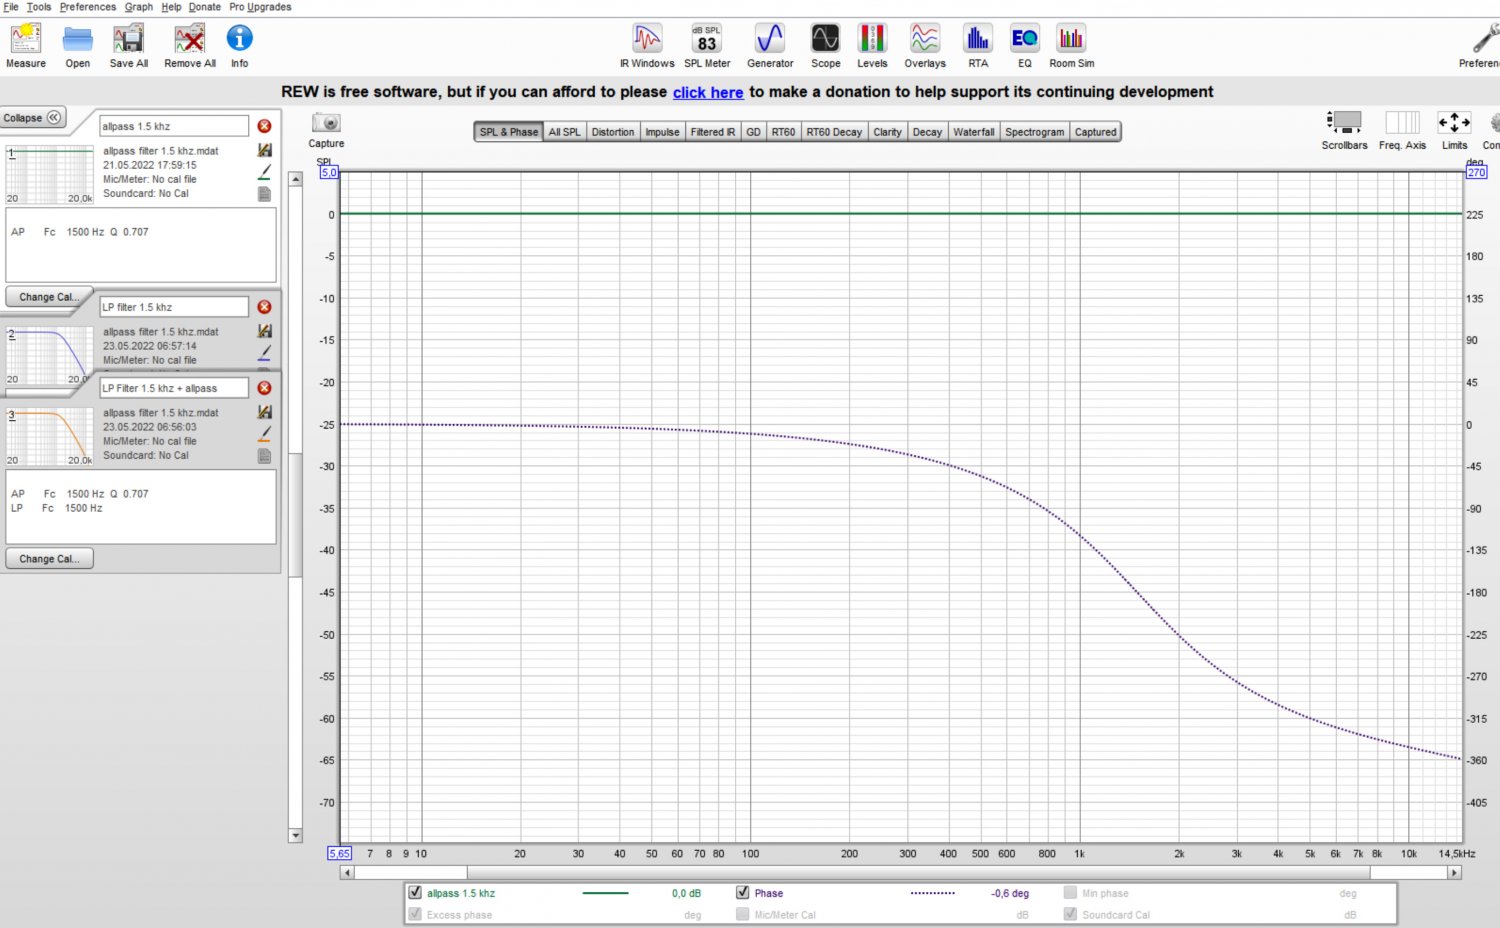Screen dimensions: 1500x928
Task: Click Change Cal... under LP Filter + allpass
Action: pos(49,559)
